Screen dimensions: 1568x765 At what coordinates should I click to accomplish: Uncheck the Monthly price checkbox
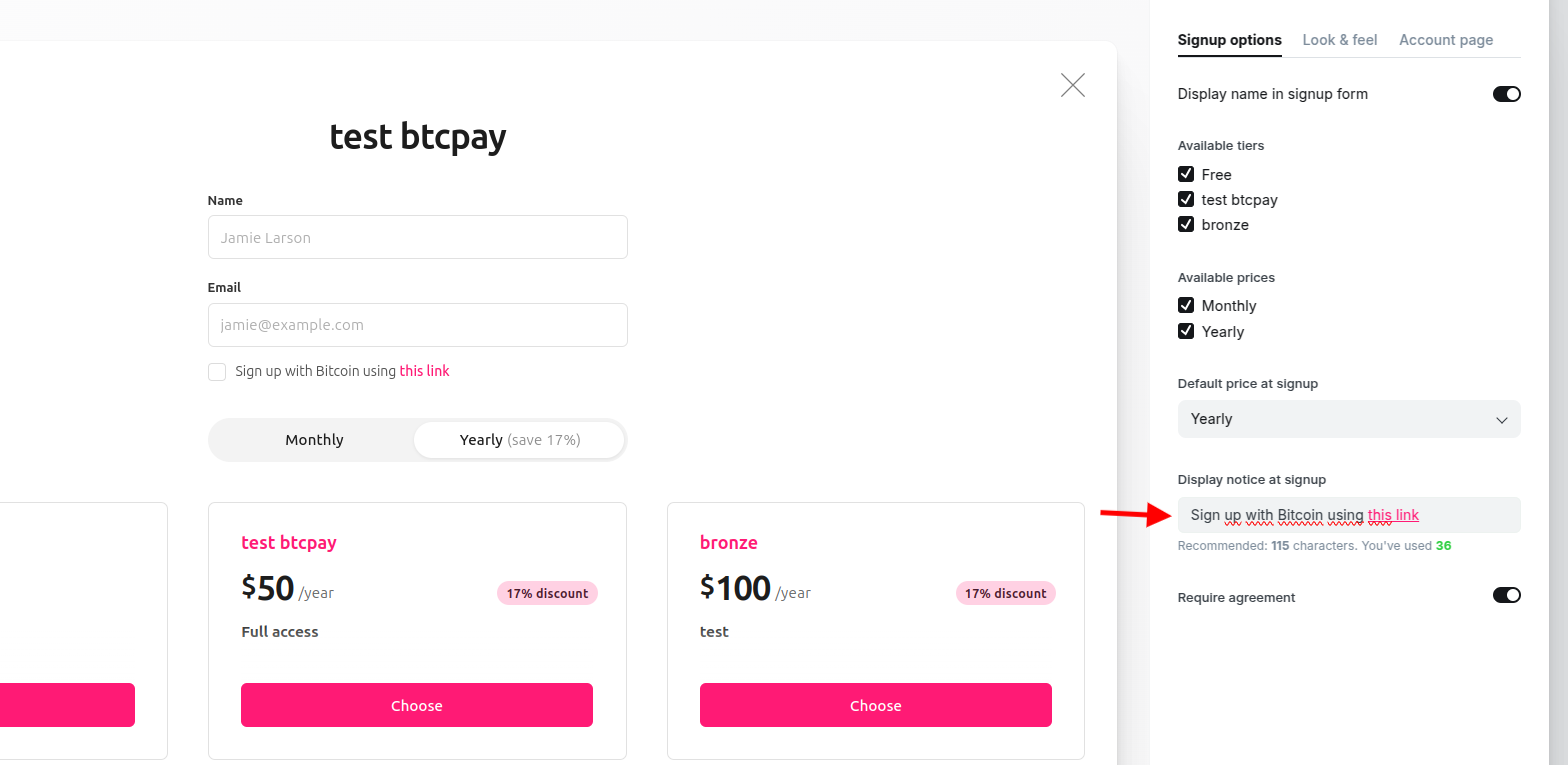tap(1185, 305)
